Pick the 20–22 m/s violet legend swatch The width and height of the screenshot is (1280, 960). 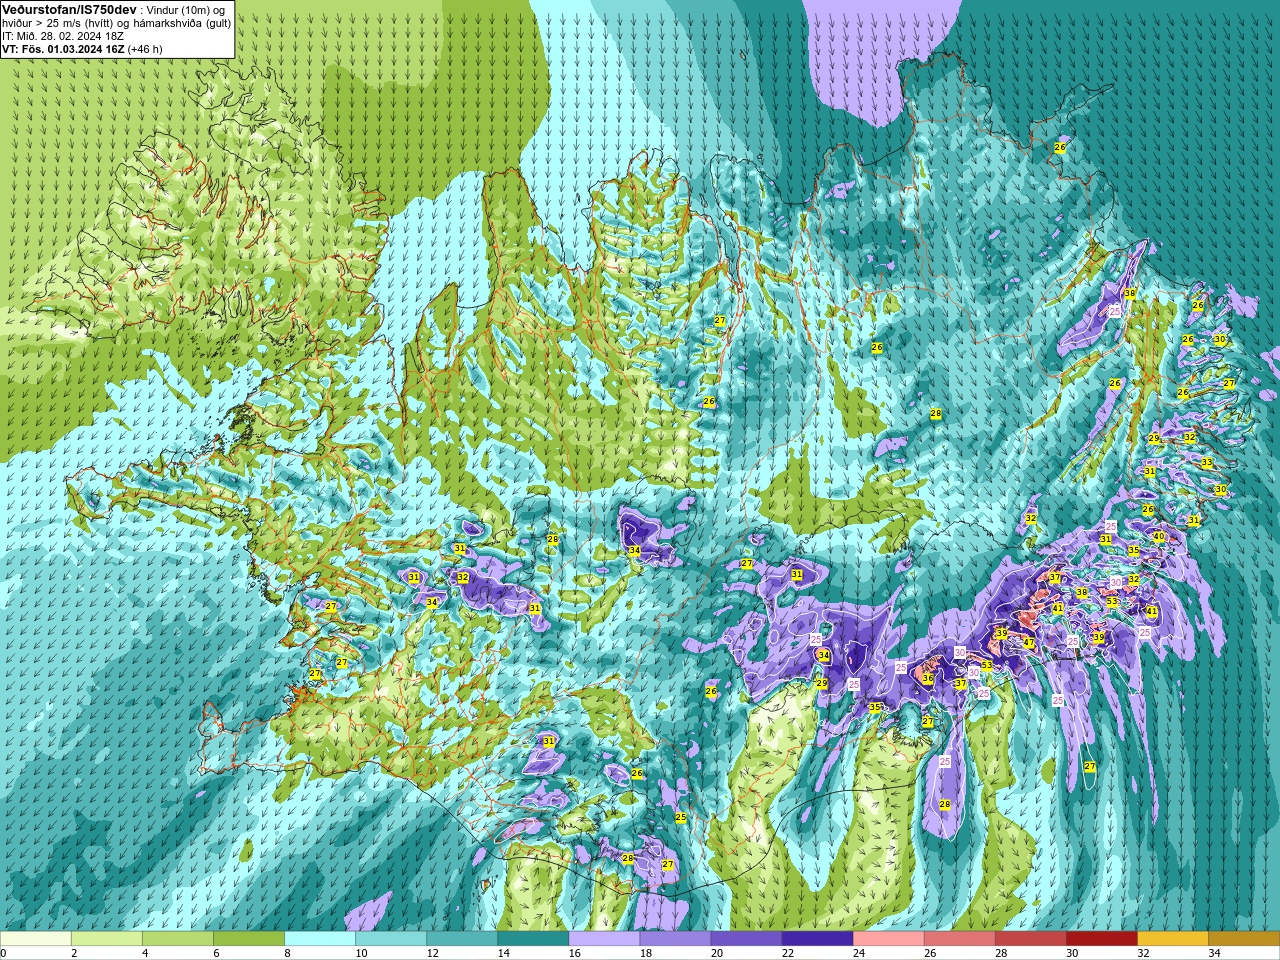(746, 939)
